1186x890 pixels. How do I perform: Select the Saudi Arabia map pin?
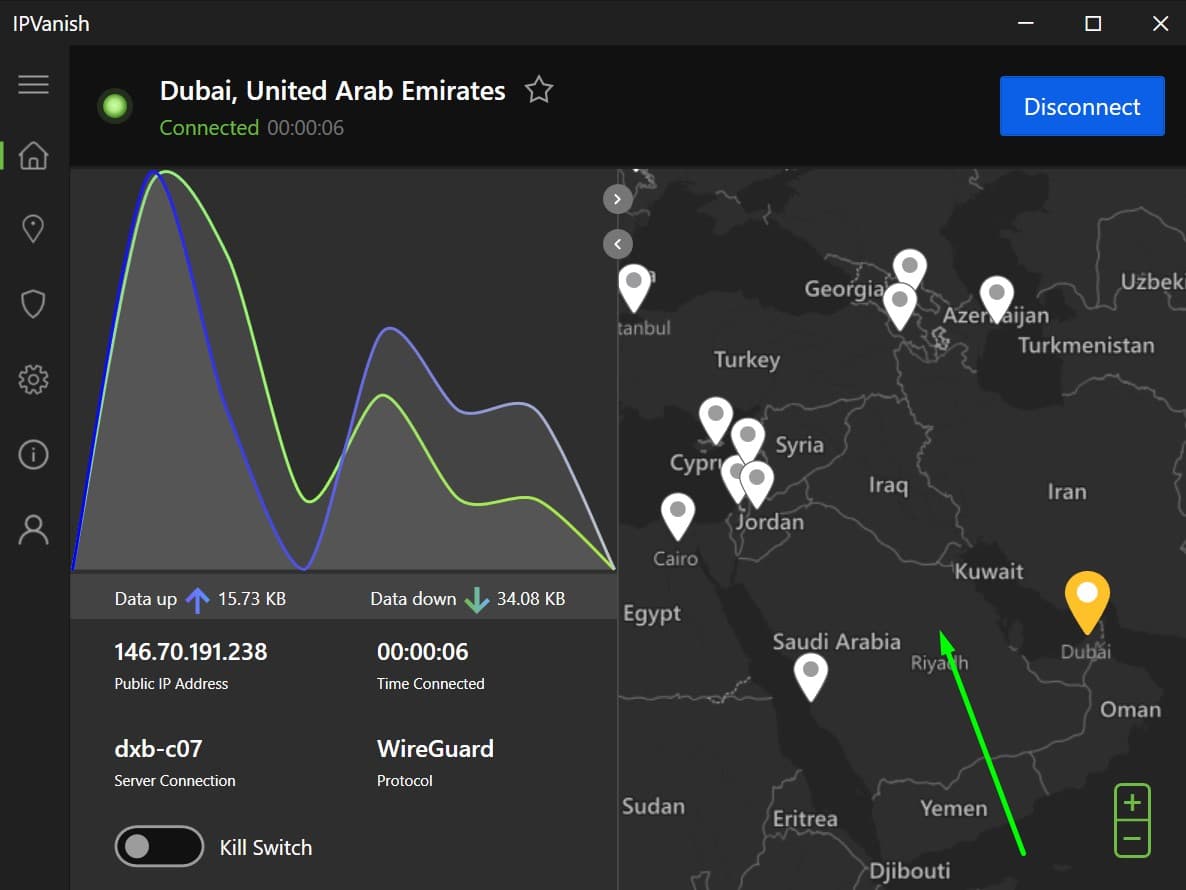click(811, 676)
